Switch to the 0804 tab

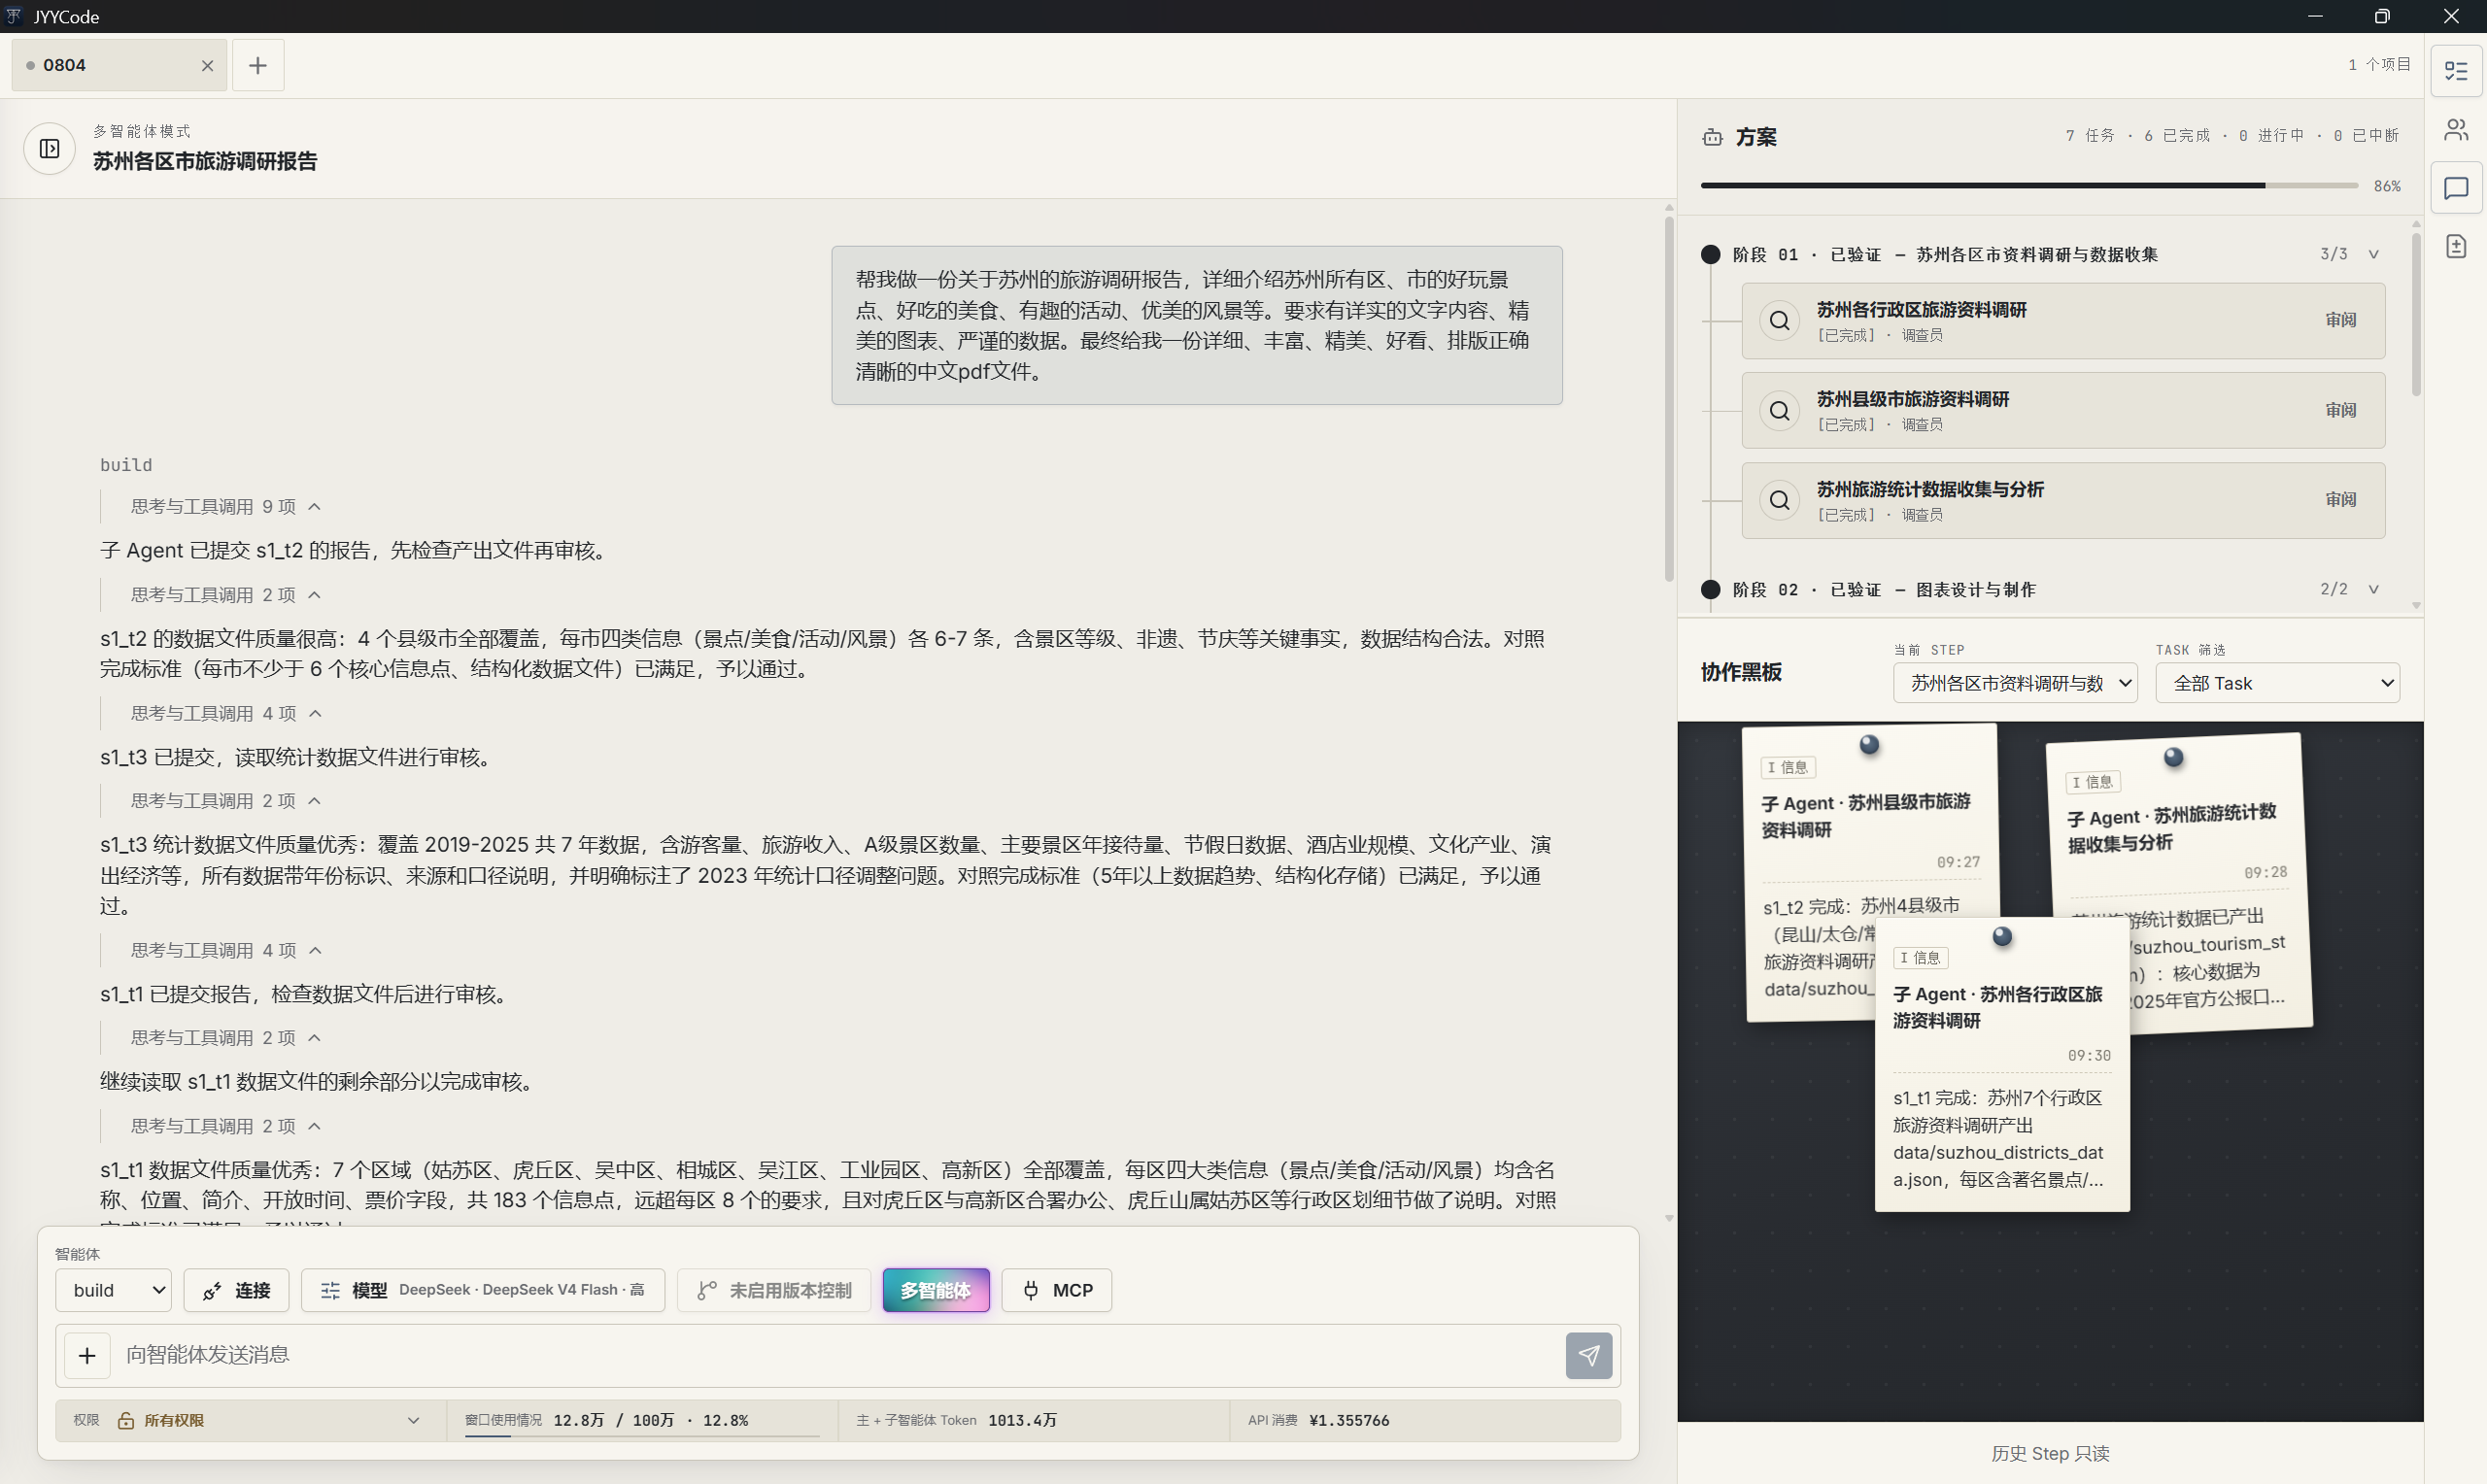click(x=119, y=65)
